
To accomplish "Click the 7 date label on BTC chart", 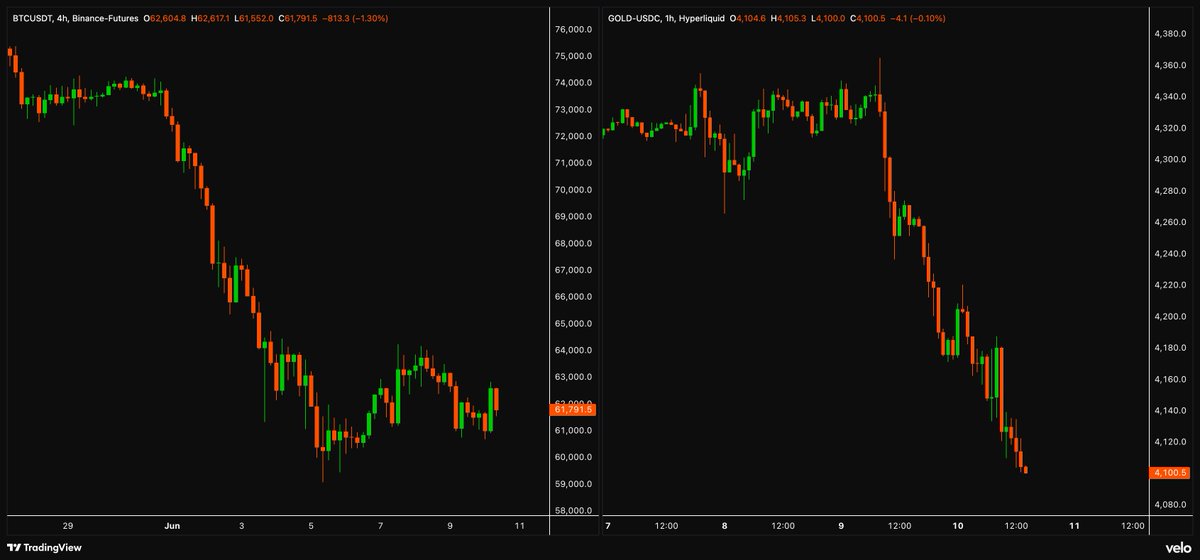I will [x=381, y=525].
